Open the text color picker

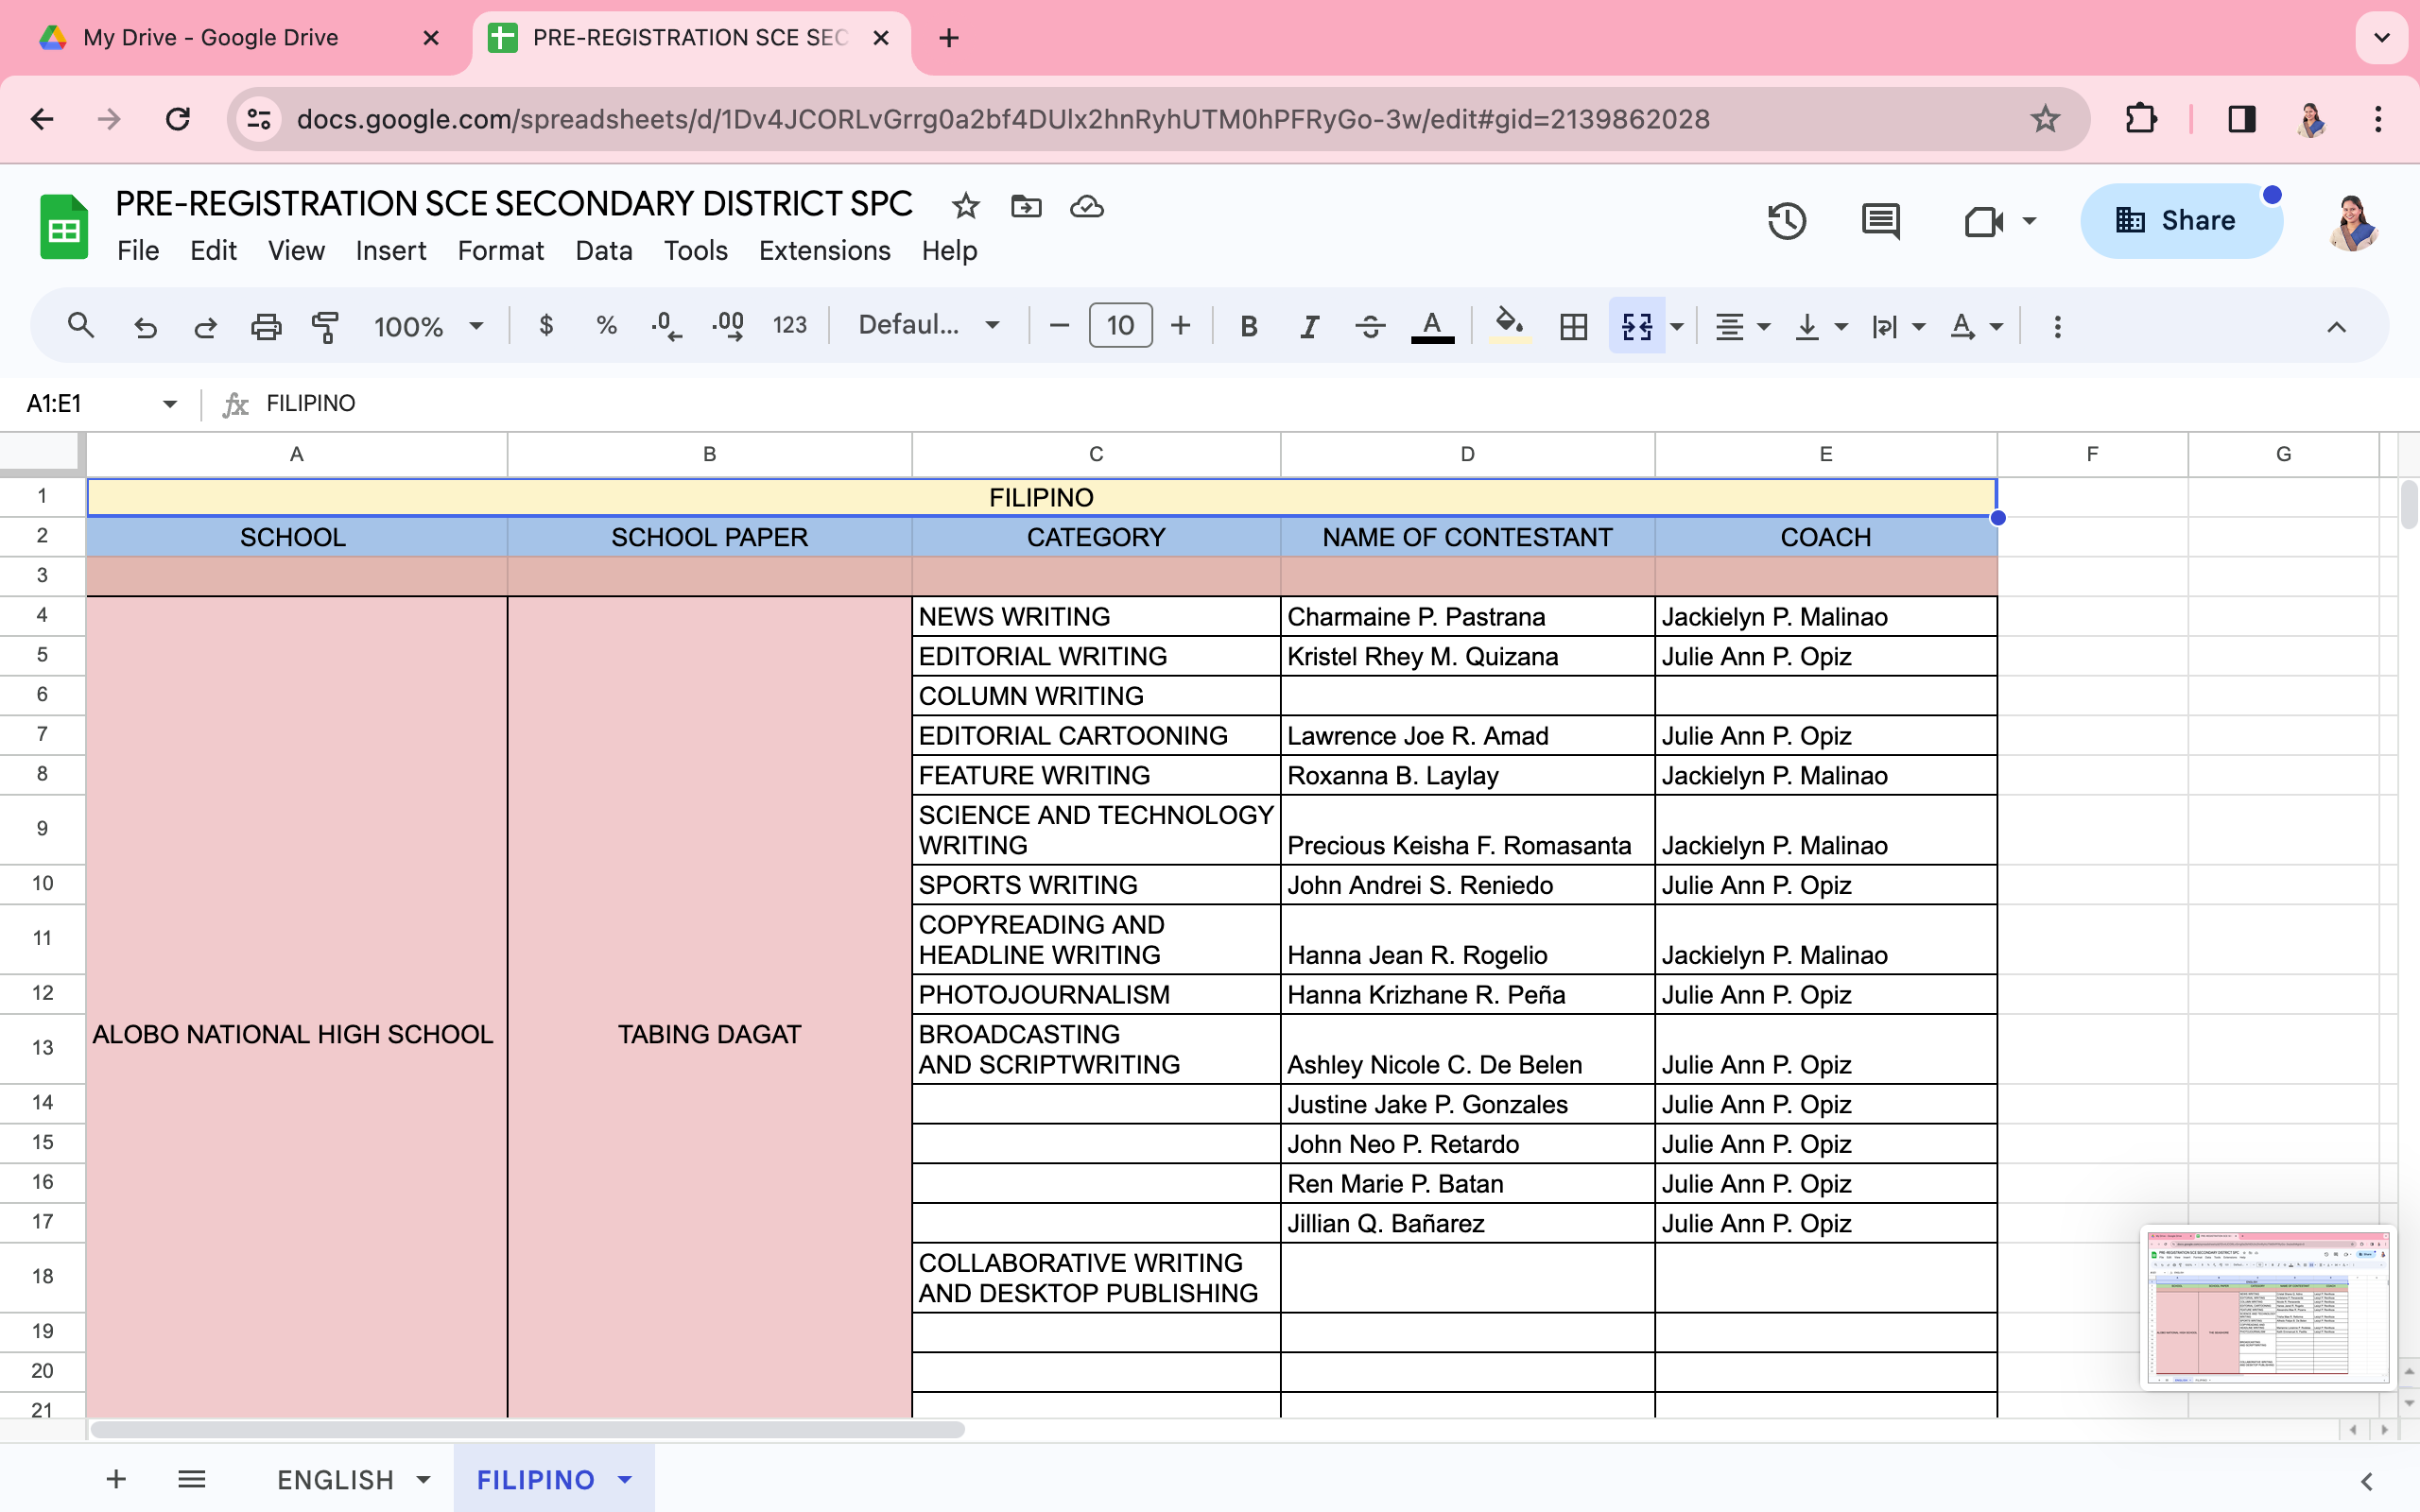[x=1432, y=326]
